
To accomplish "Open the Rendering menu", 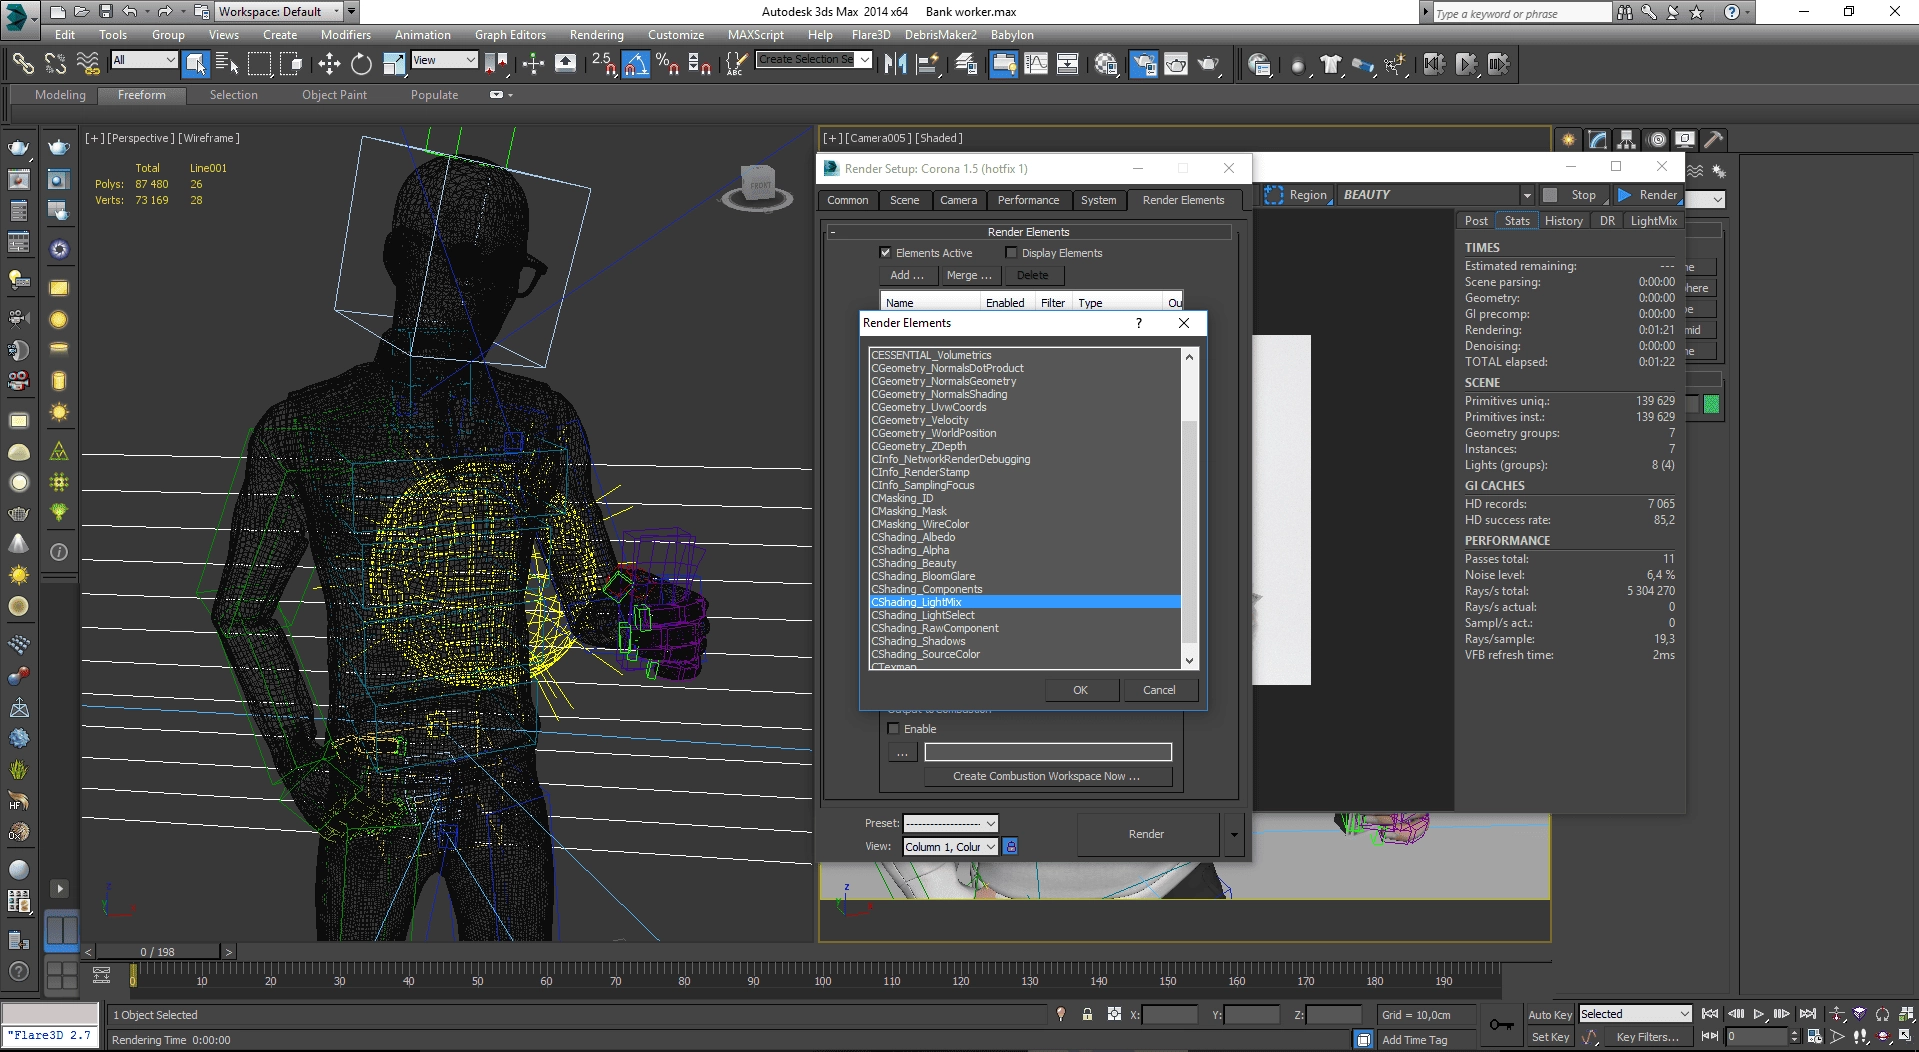I will [x=596, y=34].
